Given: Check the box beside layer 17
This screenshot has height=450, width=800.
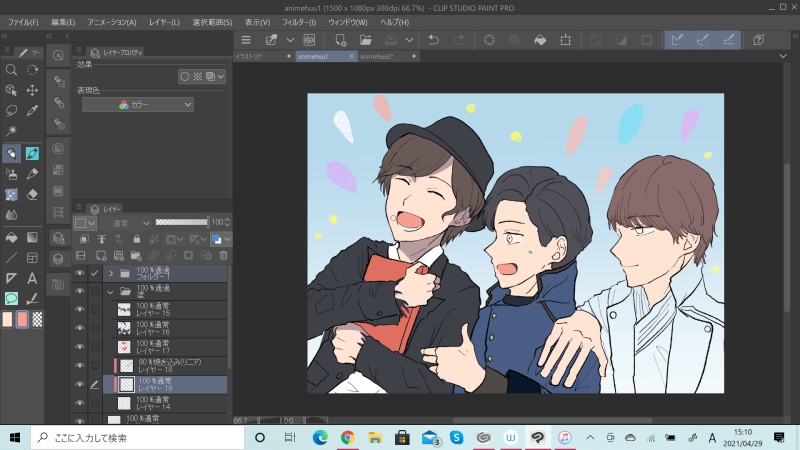Looking at the screenshot, I should click(95, 346).
